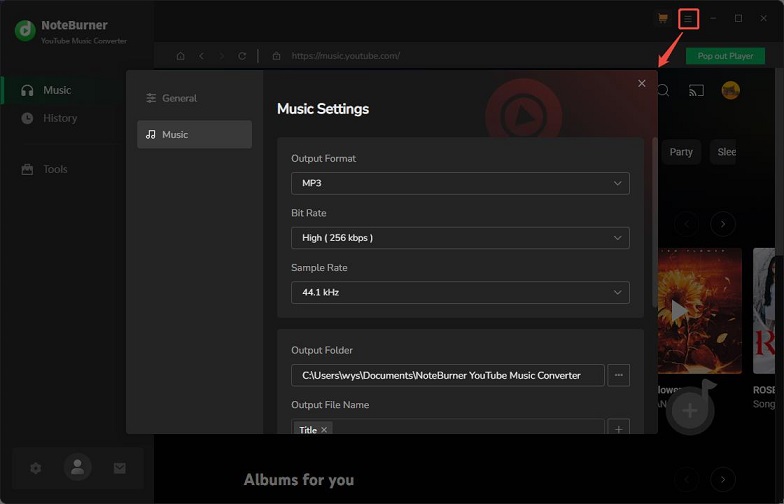784x504 pixels.
Task: Open YouTube Music search magnifier icon
Action: tap(664, 90)
